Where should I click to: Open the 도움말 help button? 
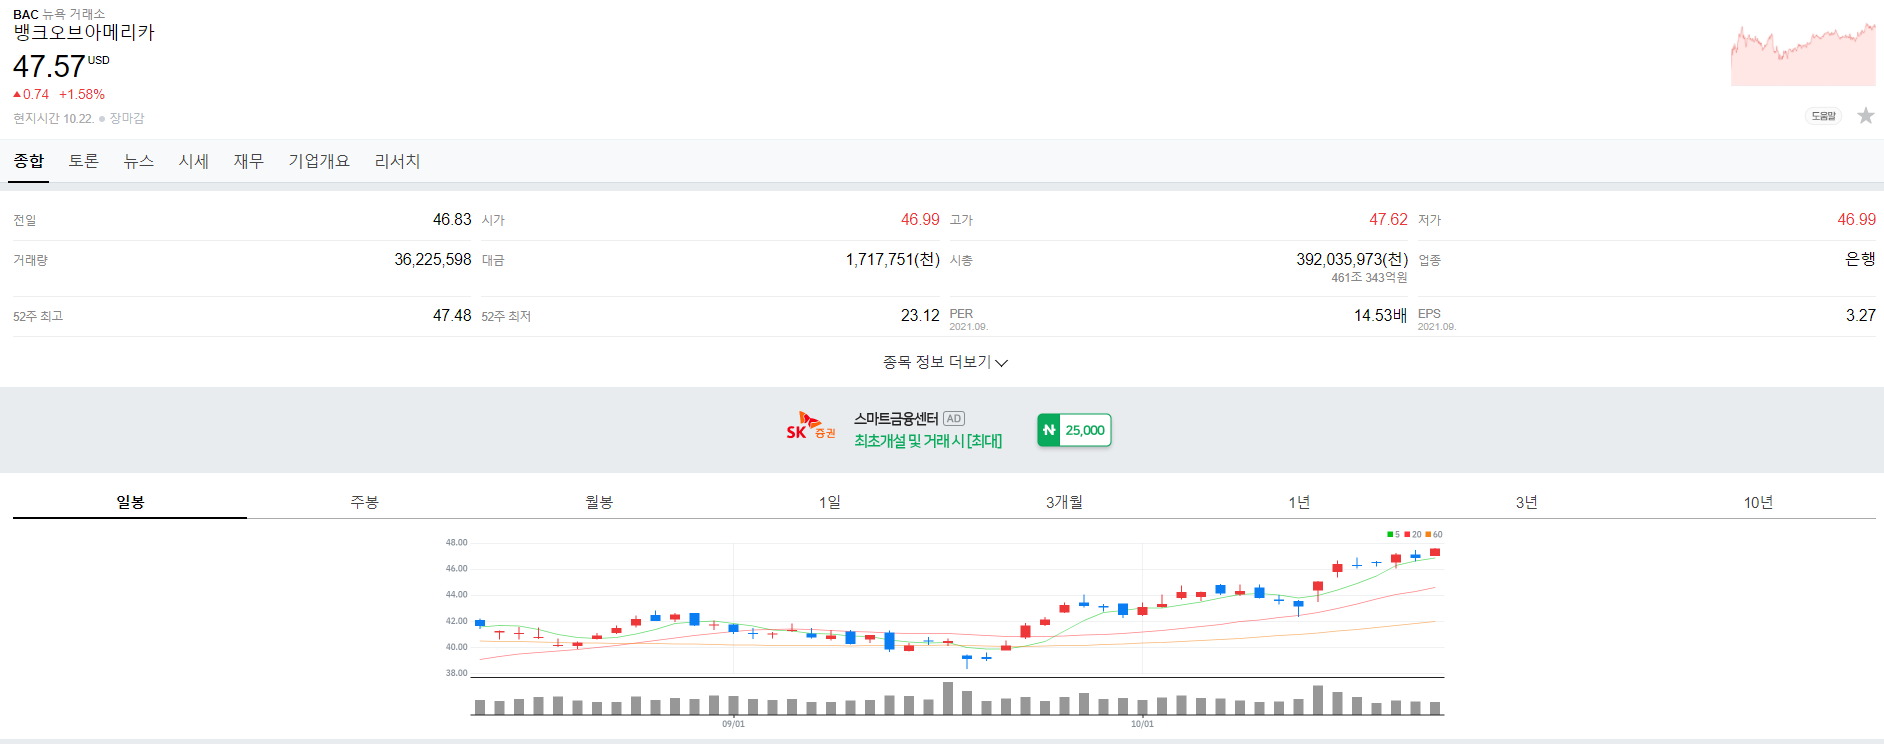pos(1824,116)
